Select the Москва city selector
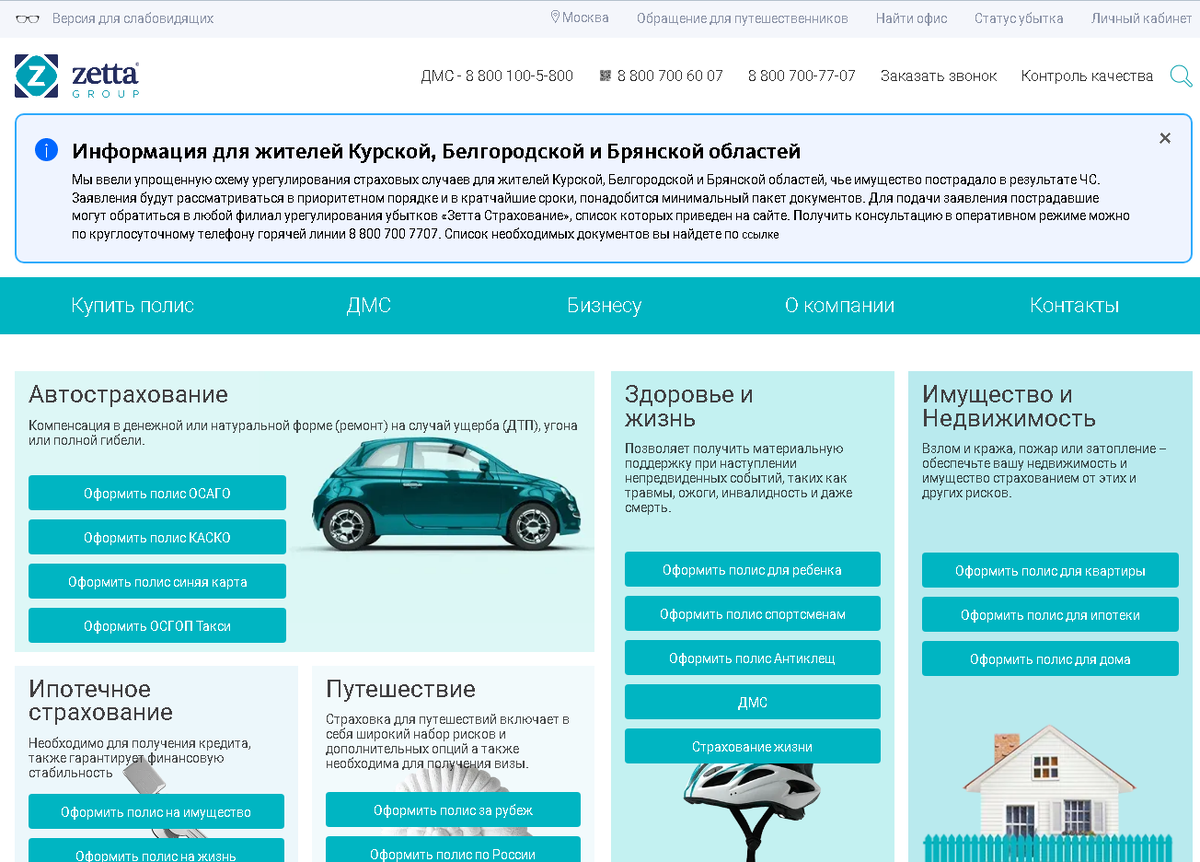Image resolution: width=1200 pixels, height=862 pixels. [585, 17]
